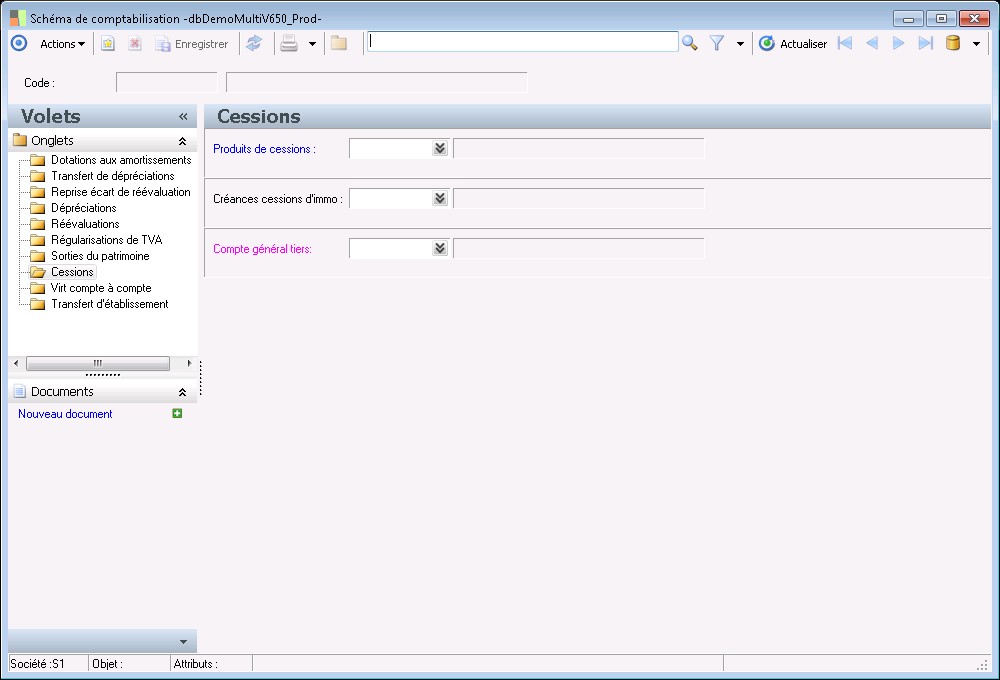This screenshot has height=680, width=1000.
Task: Click the Onglets folder icon
Action: tap(20, 140)
